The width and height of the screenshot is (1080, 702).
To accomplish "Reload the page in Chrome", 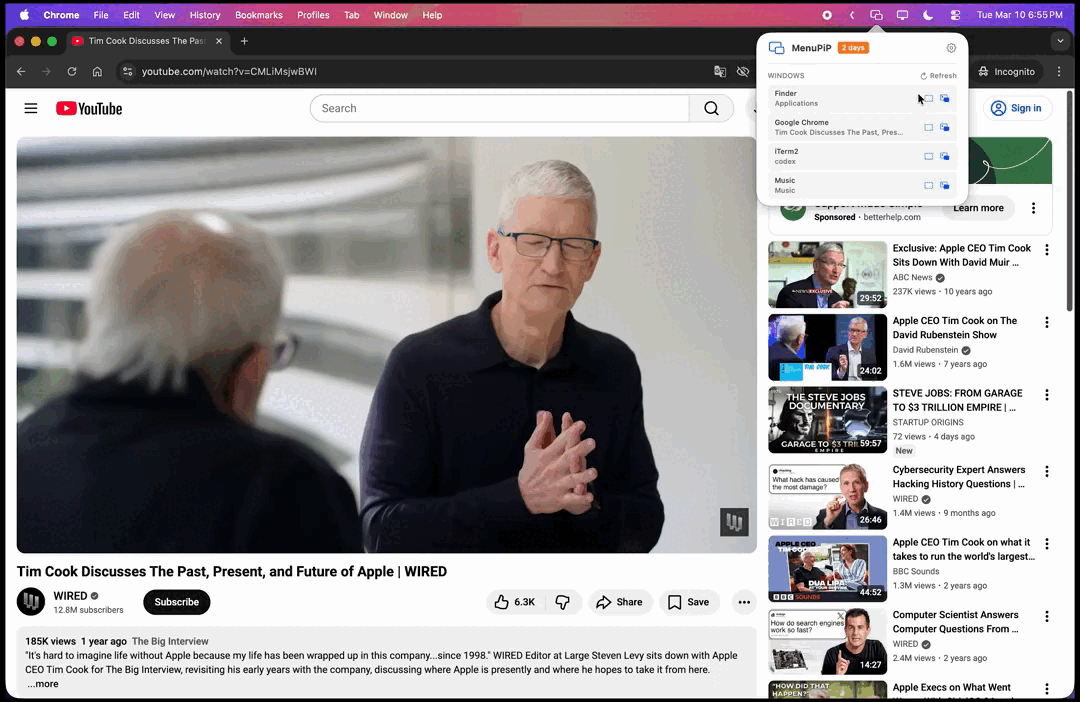I will point(72,72).
